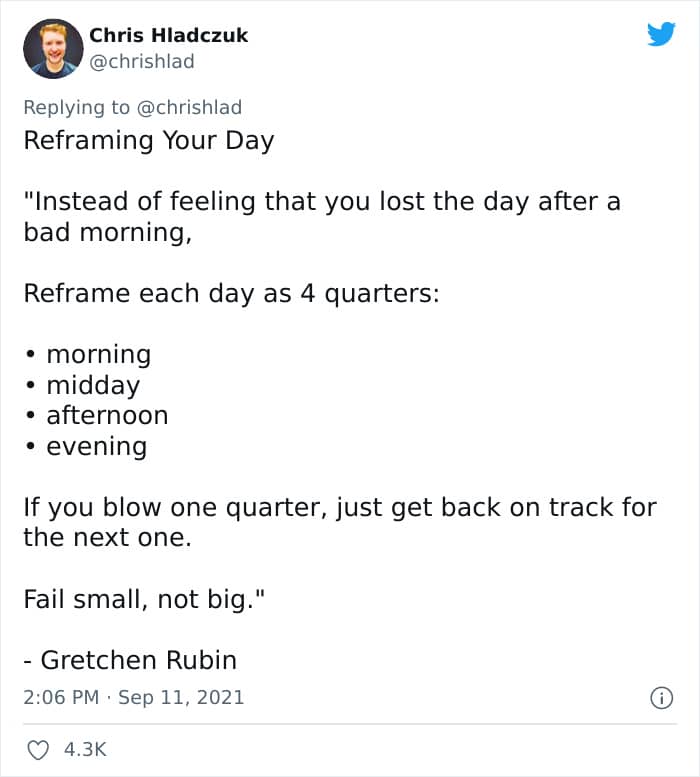The height and width of the screenshot is (777, 700).
Task: Open Chris Hladczuk's profile photo
Action: tap(53, 48)
